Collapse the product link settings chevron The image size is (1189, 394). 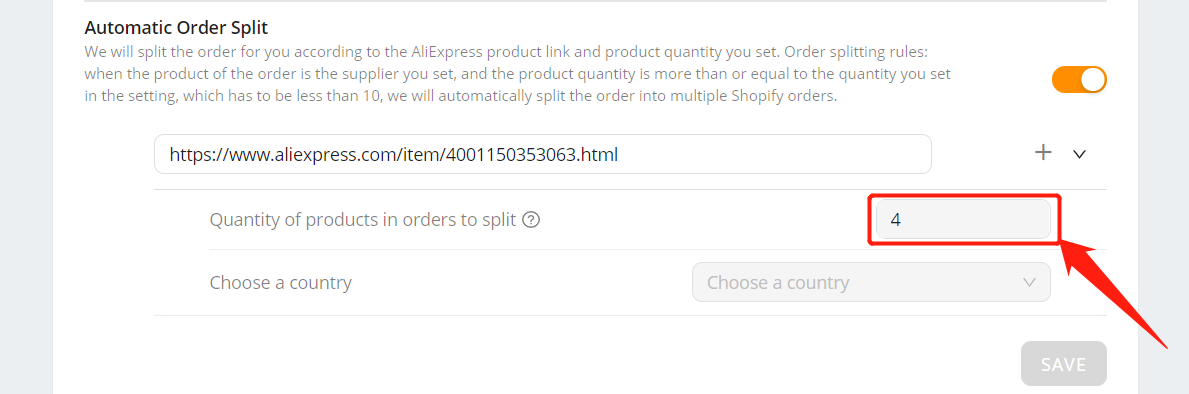coord(1080,154)
